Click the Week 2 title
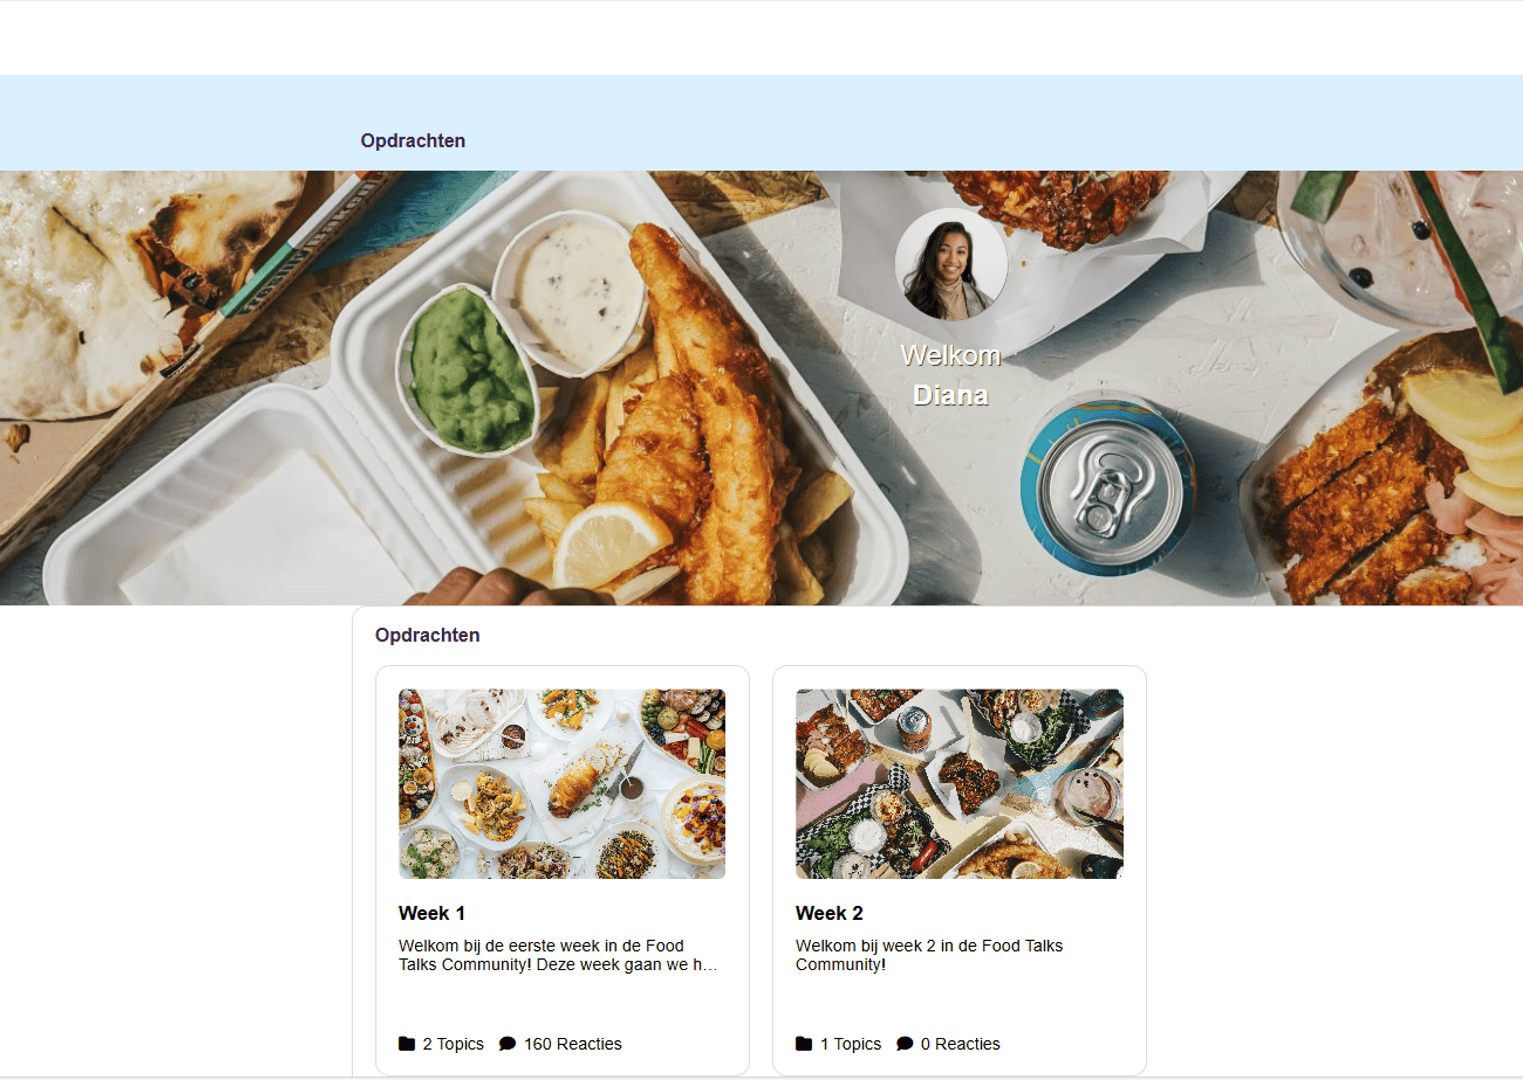Screen dimensions: 1523x1080 tap(829, 913)
